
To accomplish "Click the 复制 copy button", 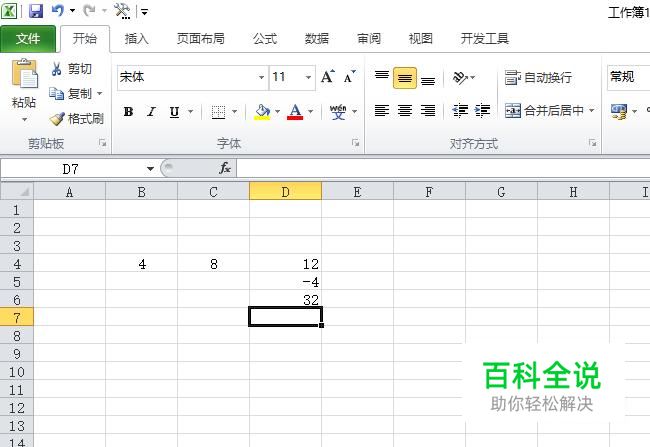I will 70,93.
